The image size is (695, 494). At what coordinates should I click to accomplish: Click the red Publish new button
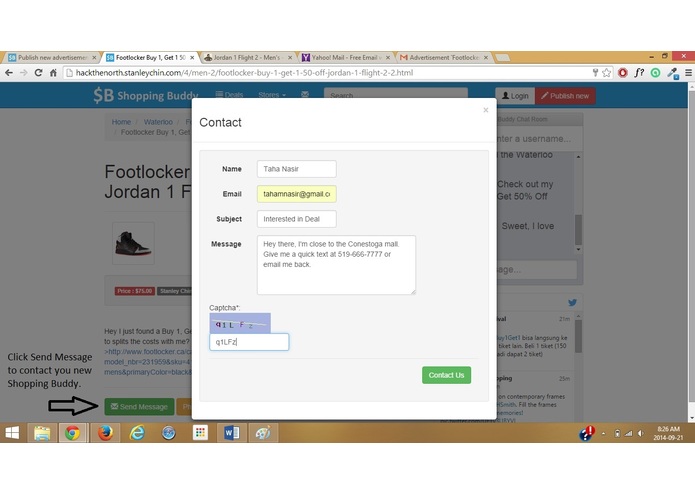point(565,96)
